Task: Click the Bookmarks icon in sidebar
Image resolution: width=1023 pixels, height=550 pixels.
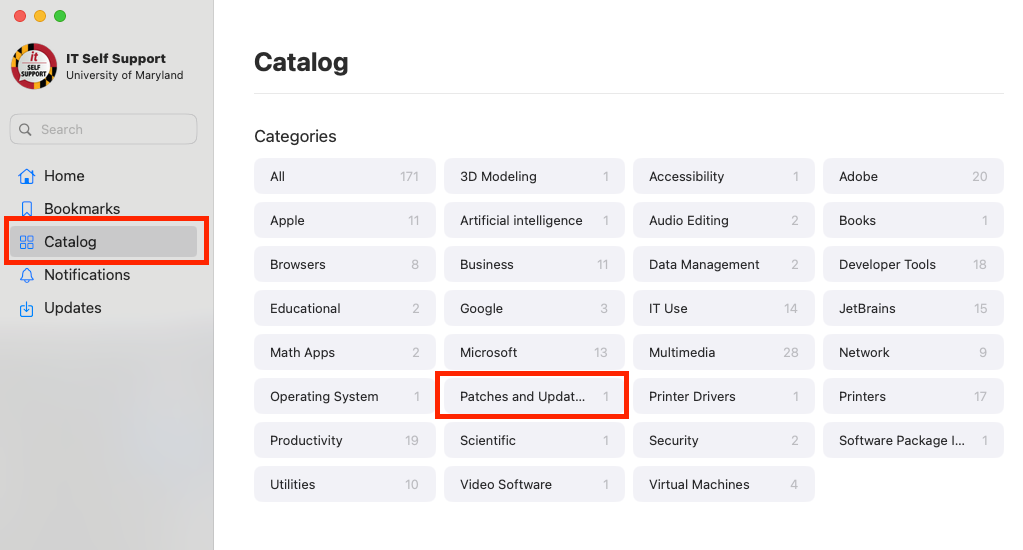Action: pyautogui.click(x=27, y=209)
